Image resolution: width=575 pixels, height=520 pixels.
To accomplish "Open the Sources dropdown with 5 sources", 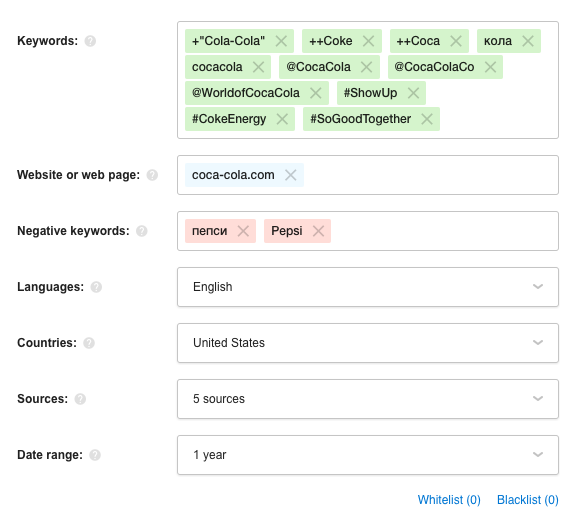I will tap(368, 399).
